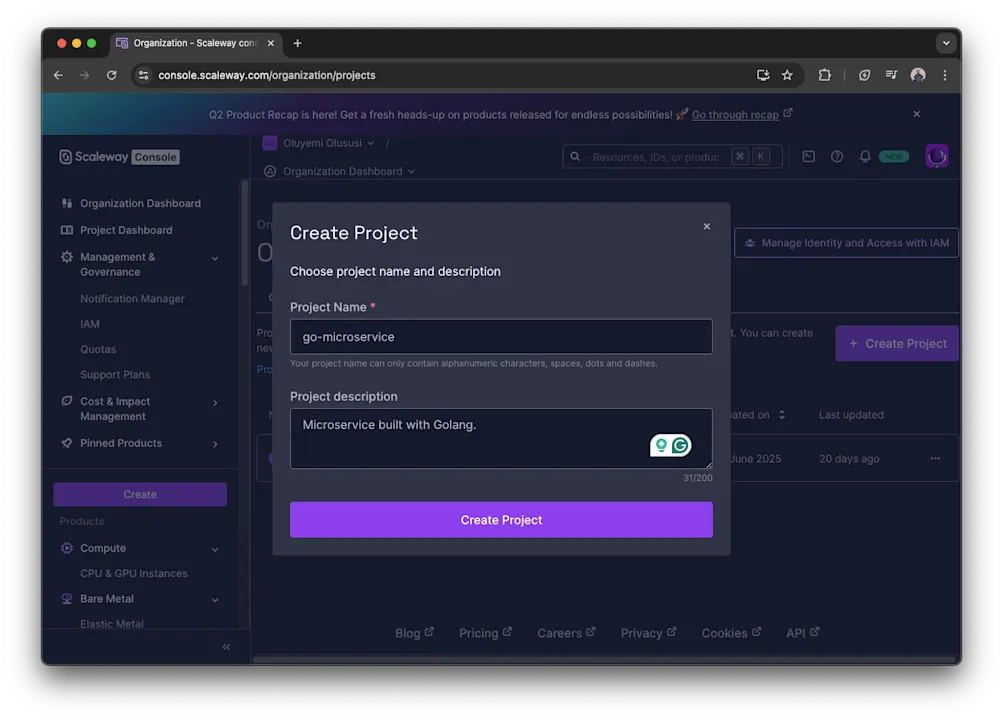Open the notifications bell with NEW badge

[x=866, y=156]
